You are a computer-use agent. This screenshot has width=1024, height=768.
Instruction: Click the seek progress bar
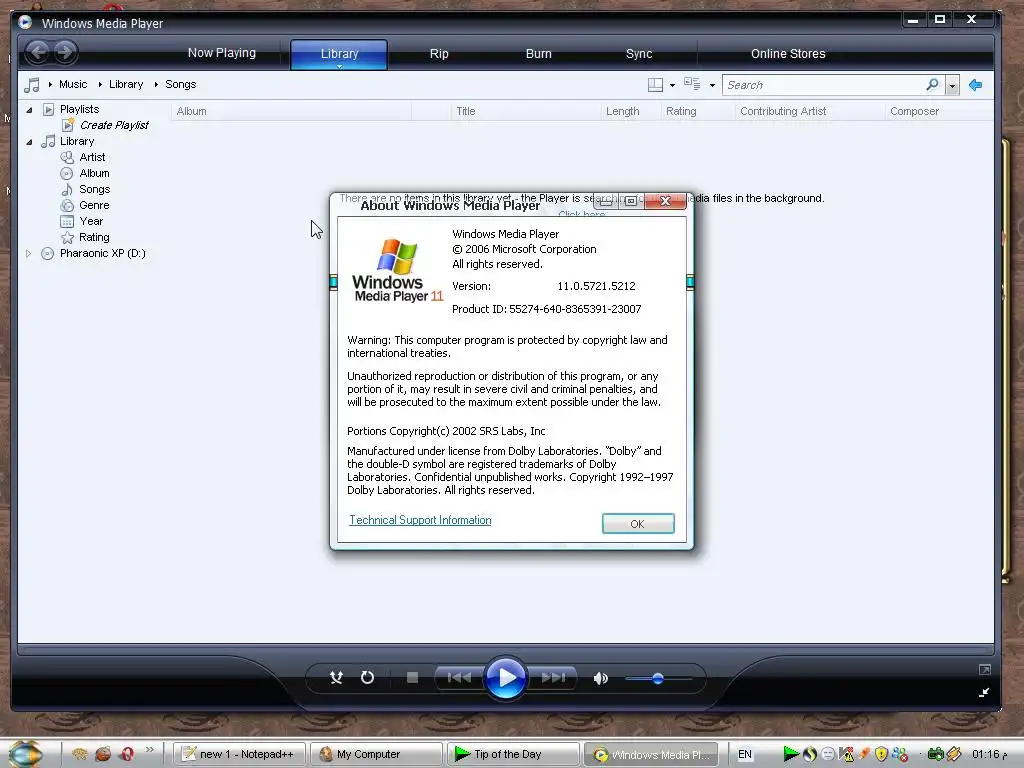coord(505,650)
